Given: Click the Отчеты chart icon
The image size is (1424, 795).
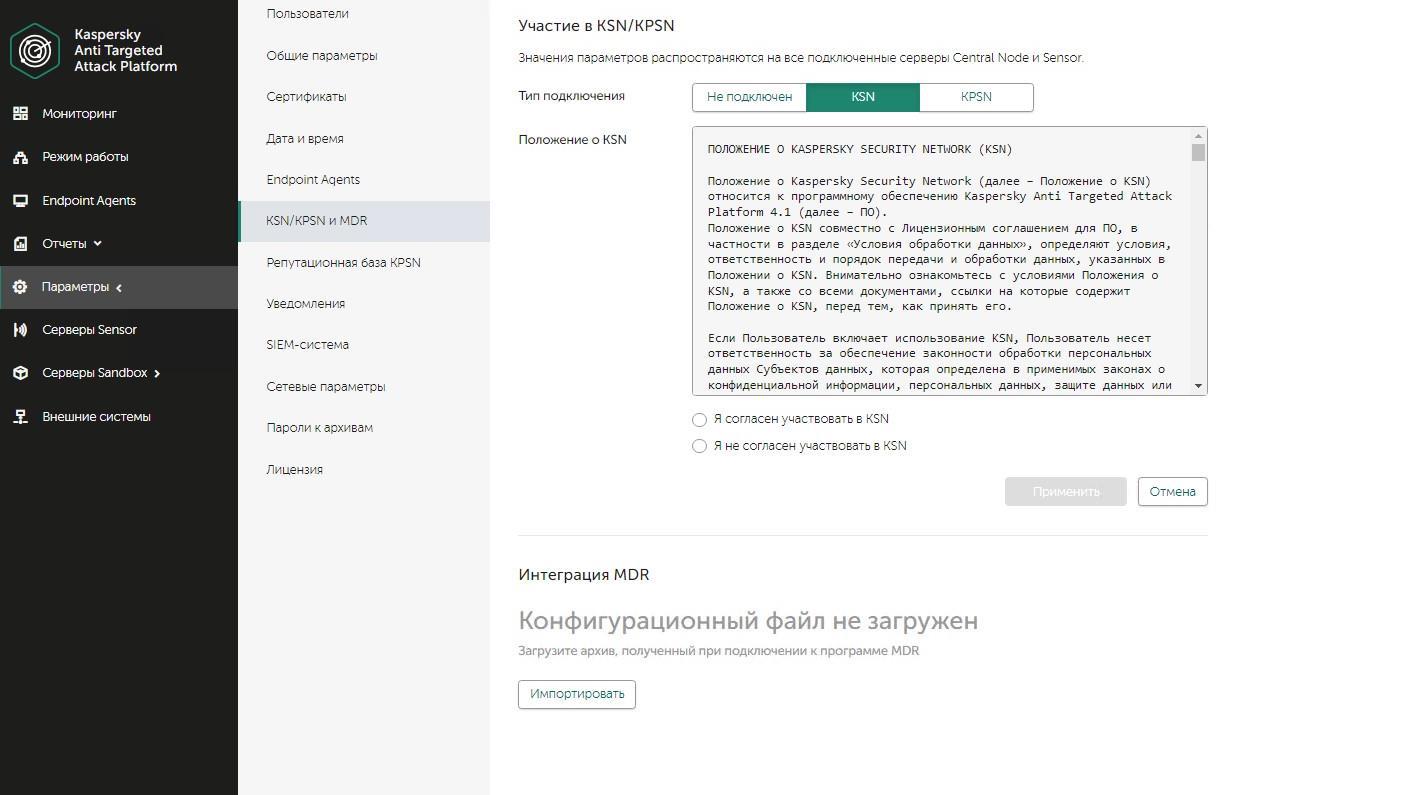Looking at the screenshot, I should pyautogui.click(x=20, y=244).
